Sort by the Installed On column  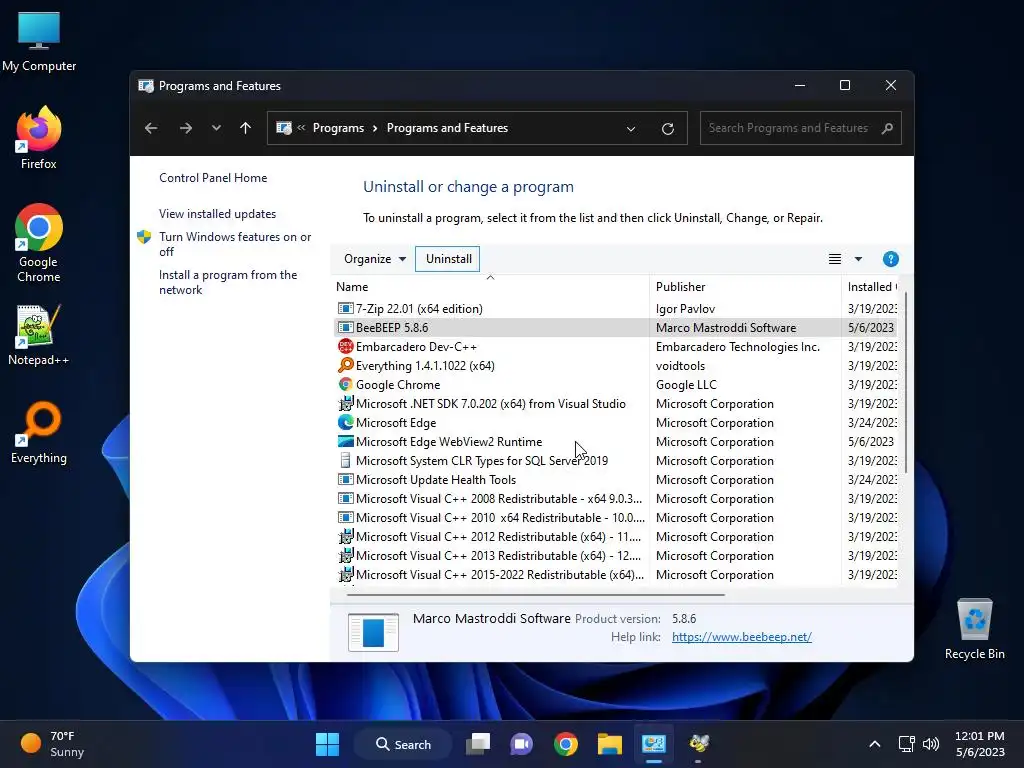click(x=870, y=287)
